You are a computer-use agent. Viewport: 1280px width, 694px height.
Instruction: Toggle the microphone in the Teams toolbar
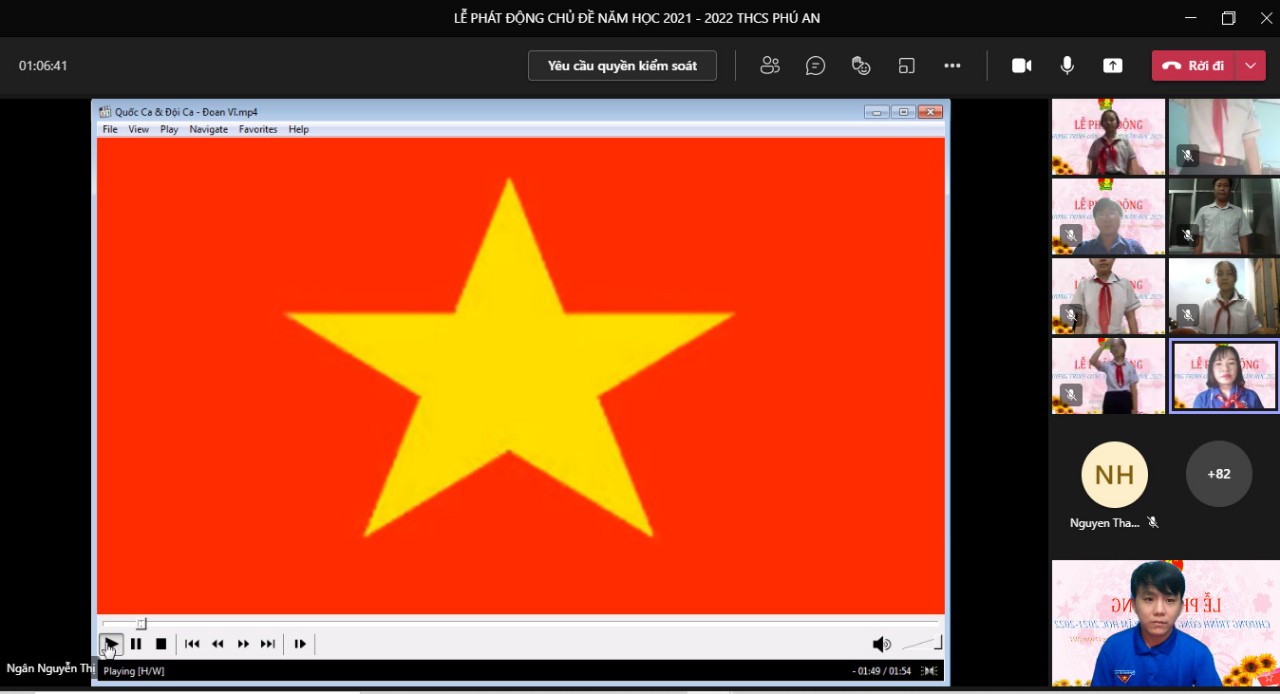tap(1067, 66)
